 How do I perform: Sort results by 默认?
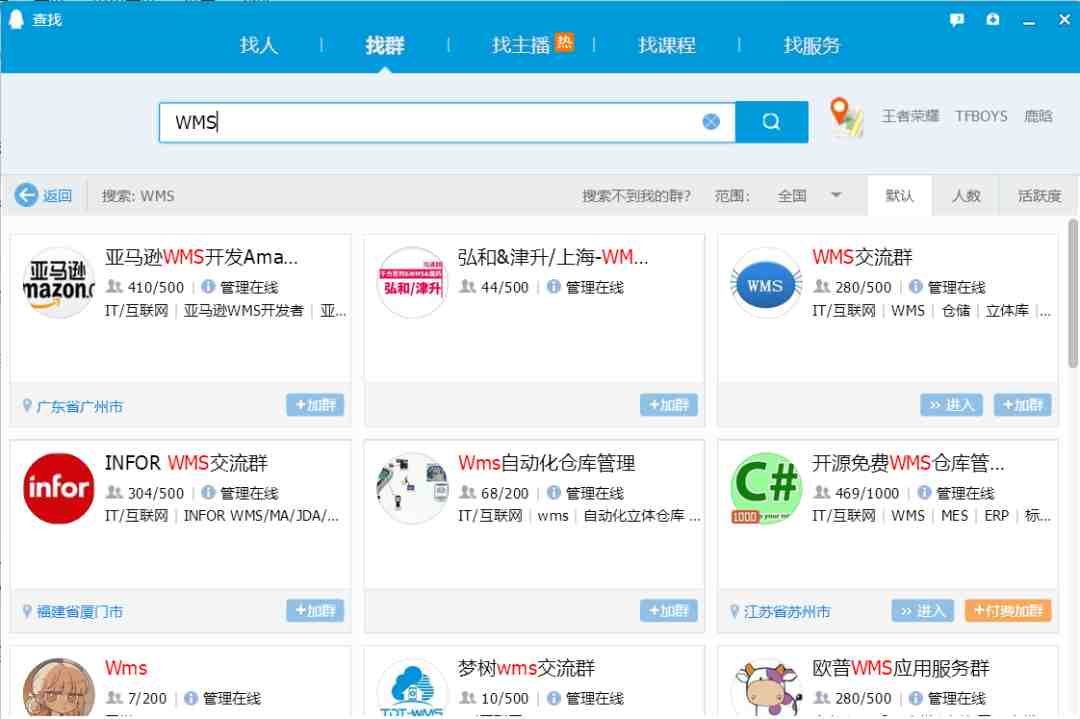click(900, 196)
